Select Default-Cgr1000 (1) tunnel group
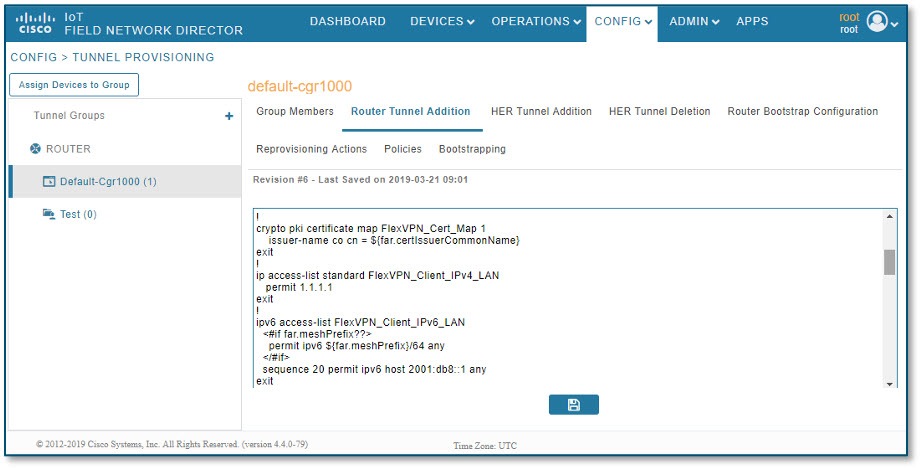This screenshot has height=468, width=920. tap(125, 182)
